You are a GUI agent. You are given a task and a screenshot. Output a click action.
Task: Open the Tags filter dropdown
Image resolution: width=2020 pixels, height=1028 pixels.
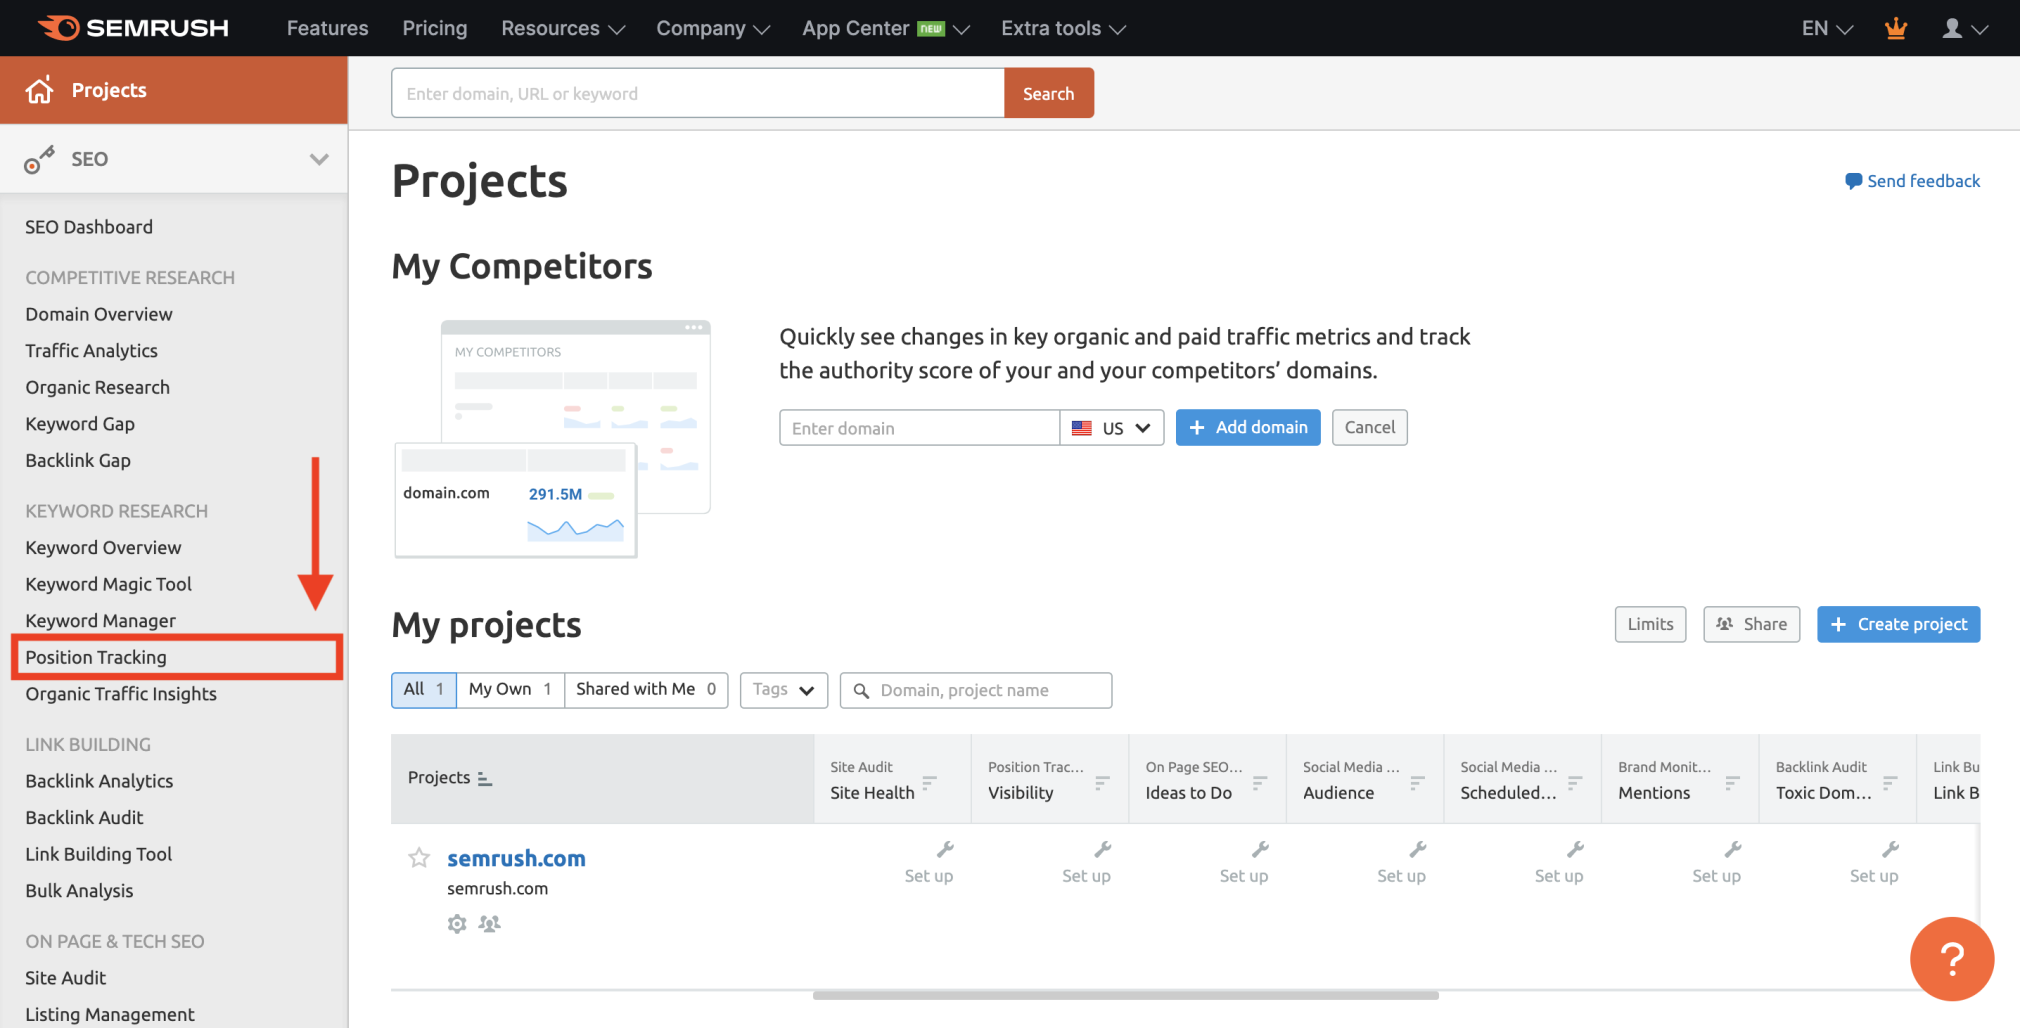(x=784, y=690)
